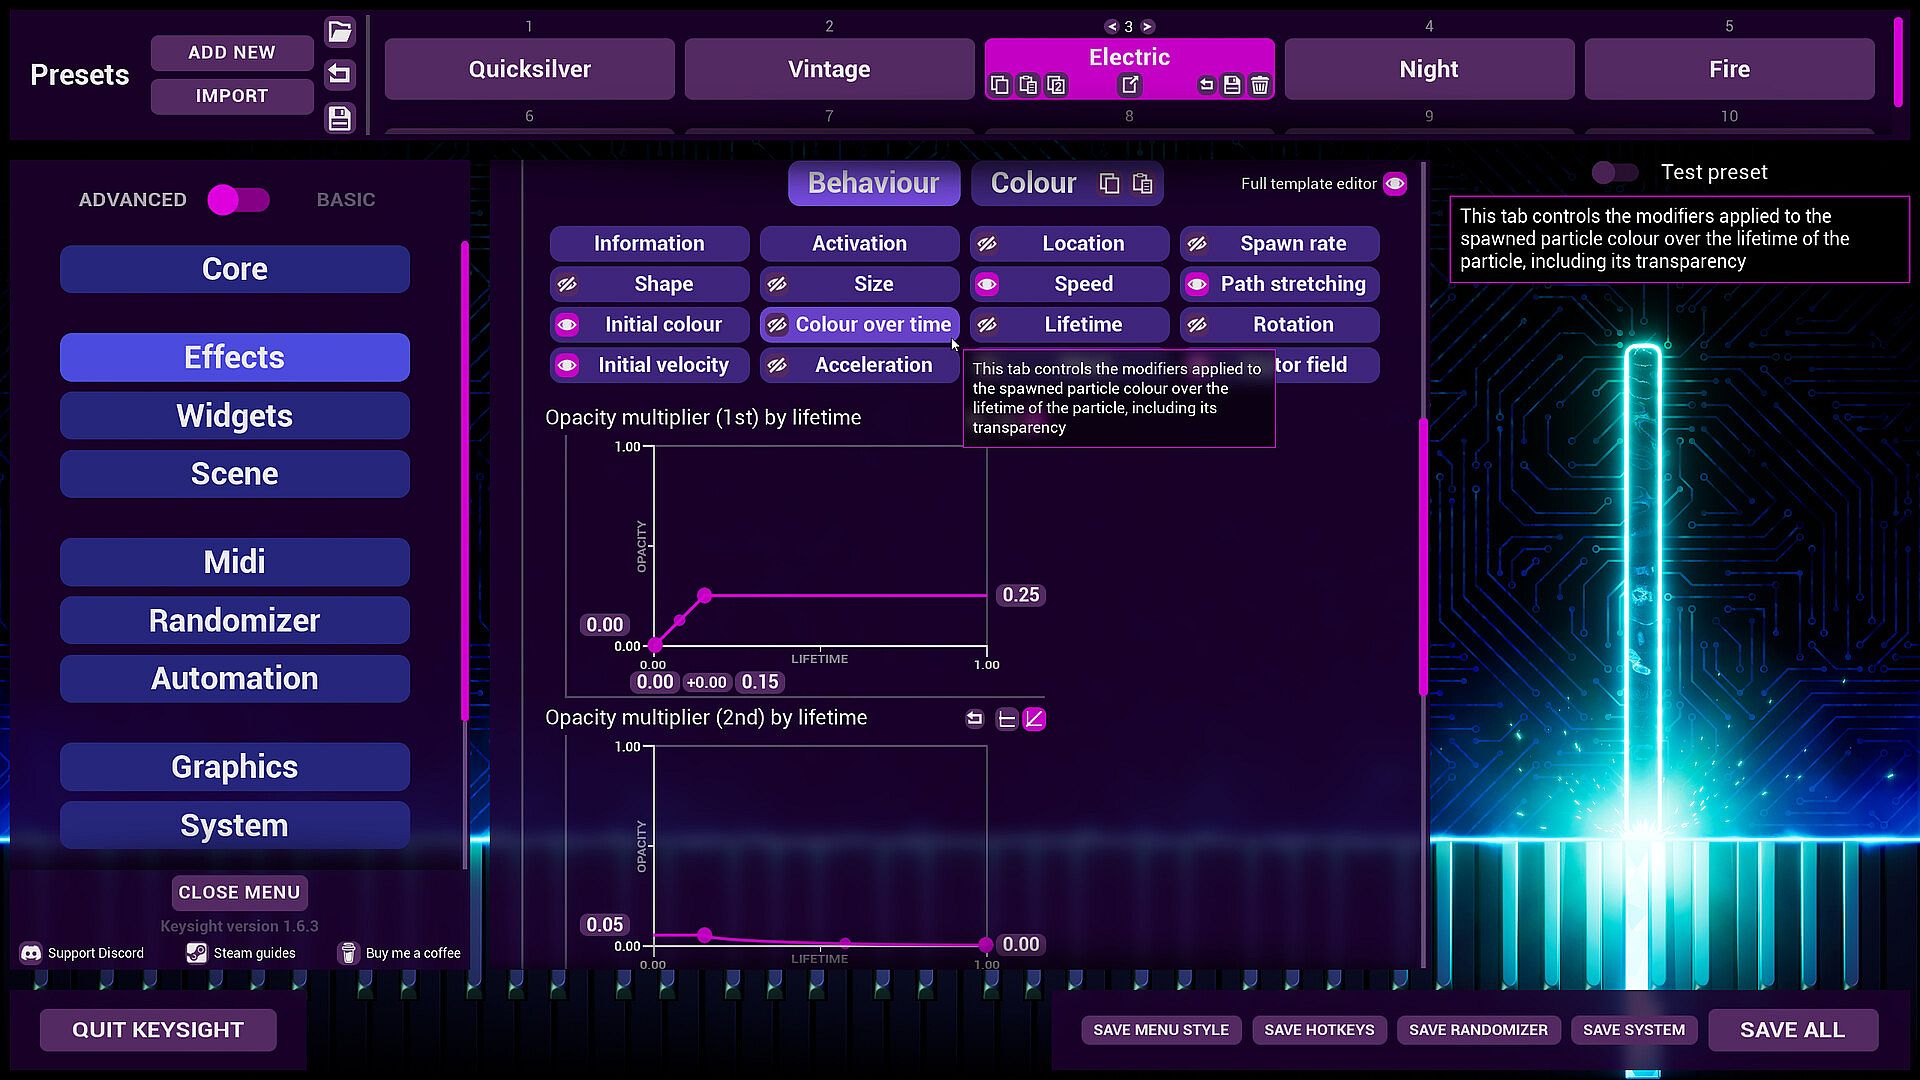Toggle the Advanced/Basic mode switch
Image resolution: width=1920 pixels, height=1080 pixels.
[239, 200]
